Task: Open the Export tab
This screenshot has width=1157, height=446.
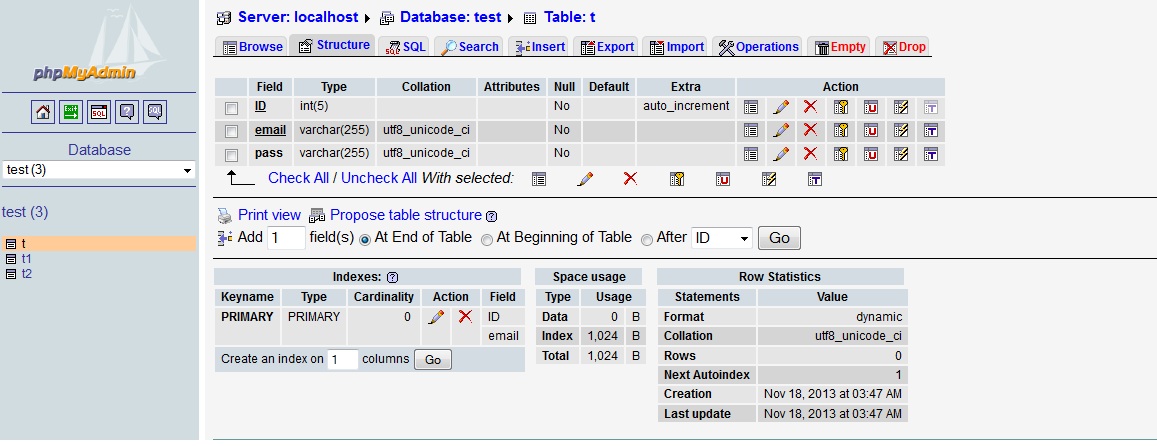Action: click(607, 47)
